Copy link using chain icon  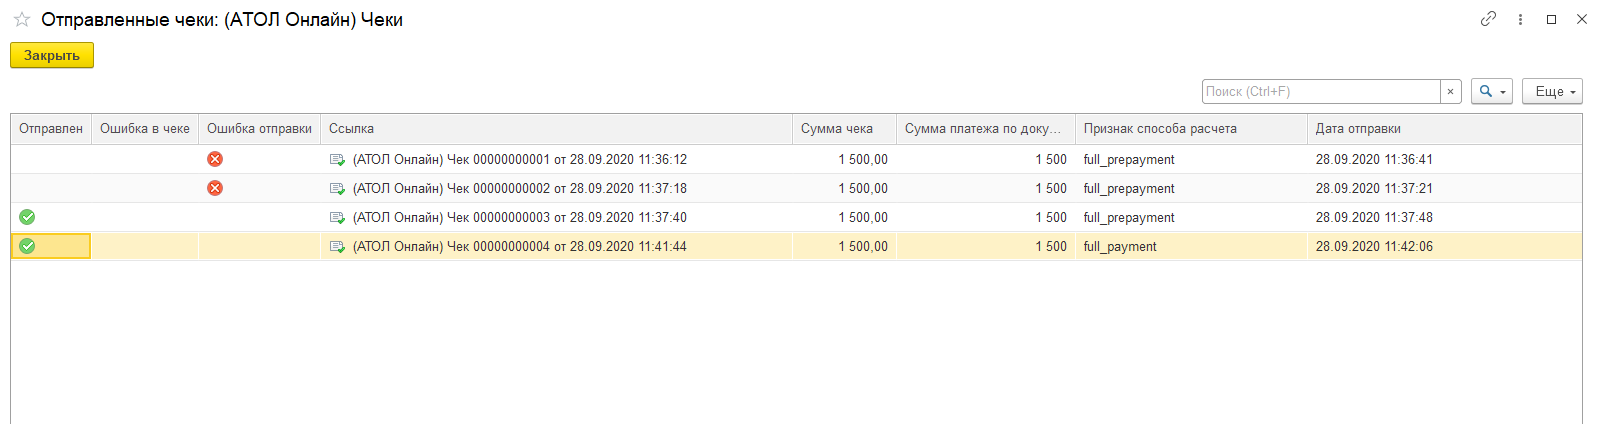pos(1489,19)
